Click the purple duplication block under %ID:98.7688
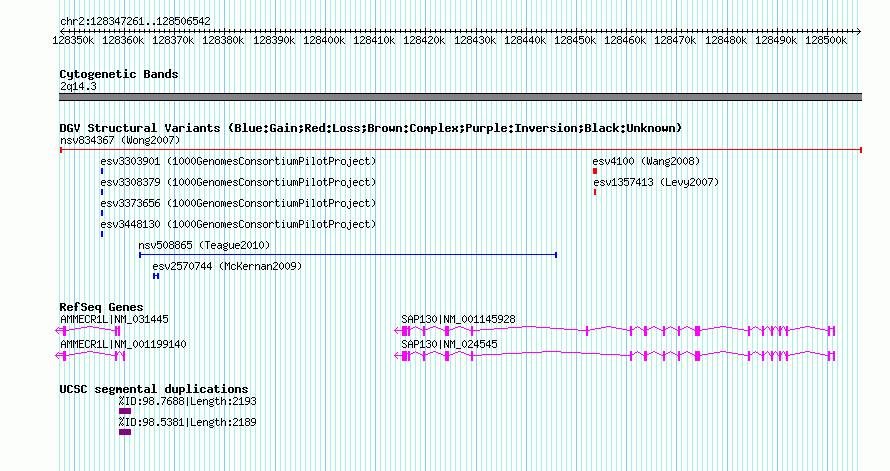The width and height of the screenshot is (890, 471). tap(125, 411)
